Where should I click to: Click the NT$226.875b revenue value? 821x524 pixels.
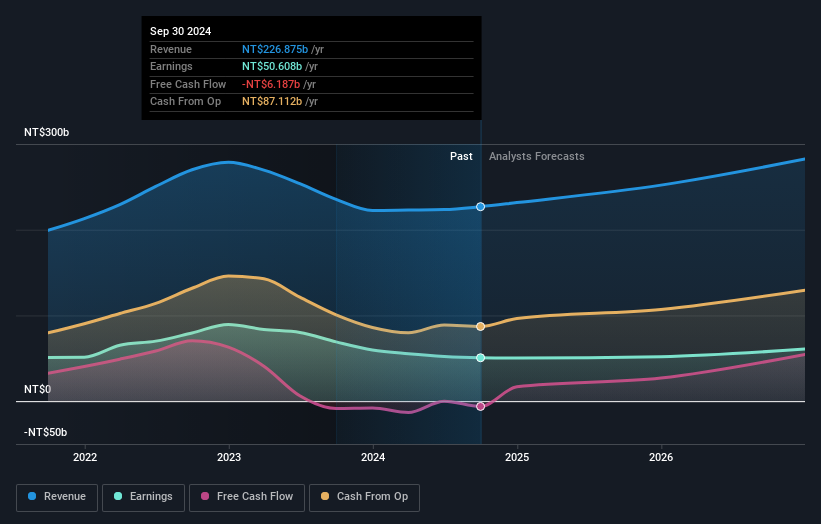(x=275, y=49)
